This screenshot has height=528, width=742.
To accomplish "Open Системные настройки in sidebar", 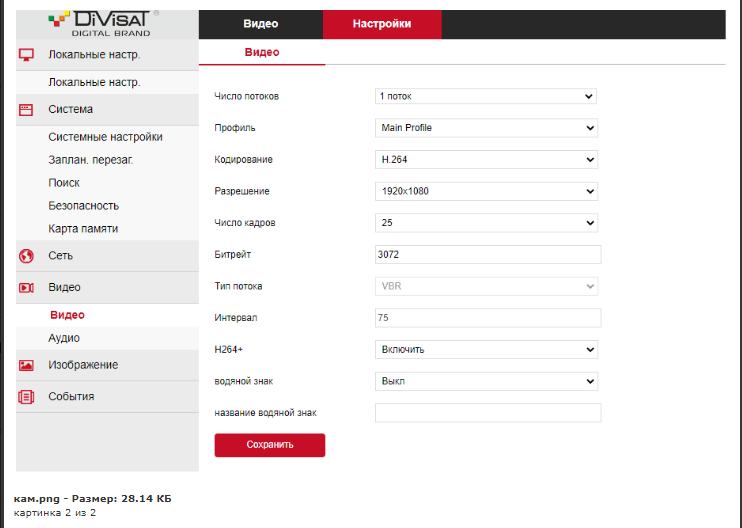I will (105, 137).
